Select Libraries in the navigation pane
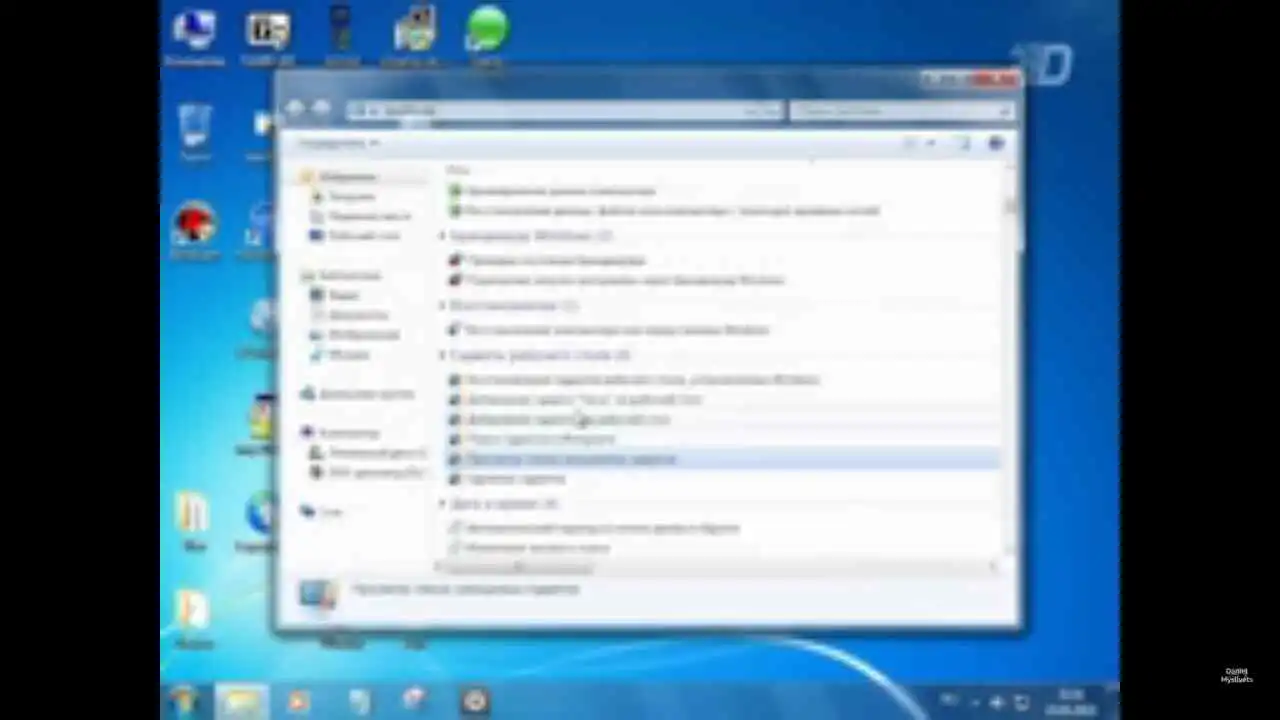Screen dimensions: 1280x720 pos(341,275)
